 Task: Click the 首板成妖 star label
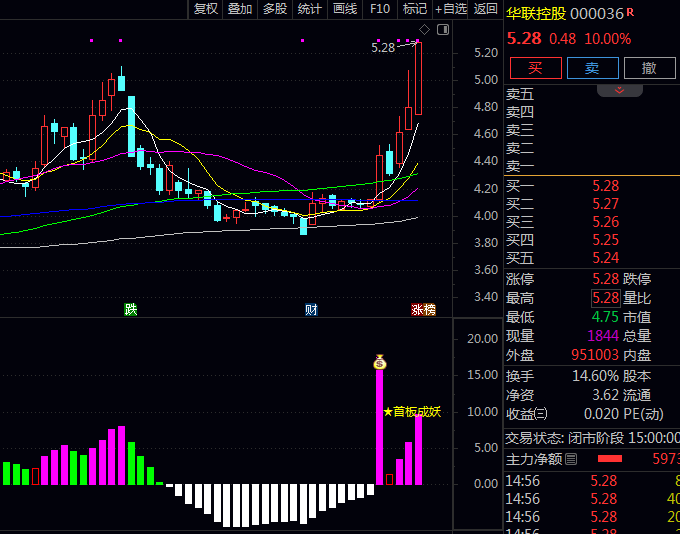coord(411,411)
